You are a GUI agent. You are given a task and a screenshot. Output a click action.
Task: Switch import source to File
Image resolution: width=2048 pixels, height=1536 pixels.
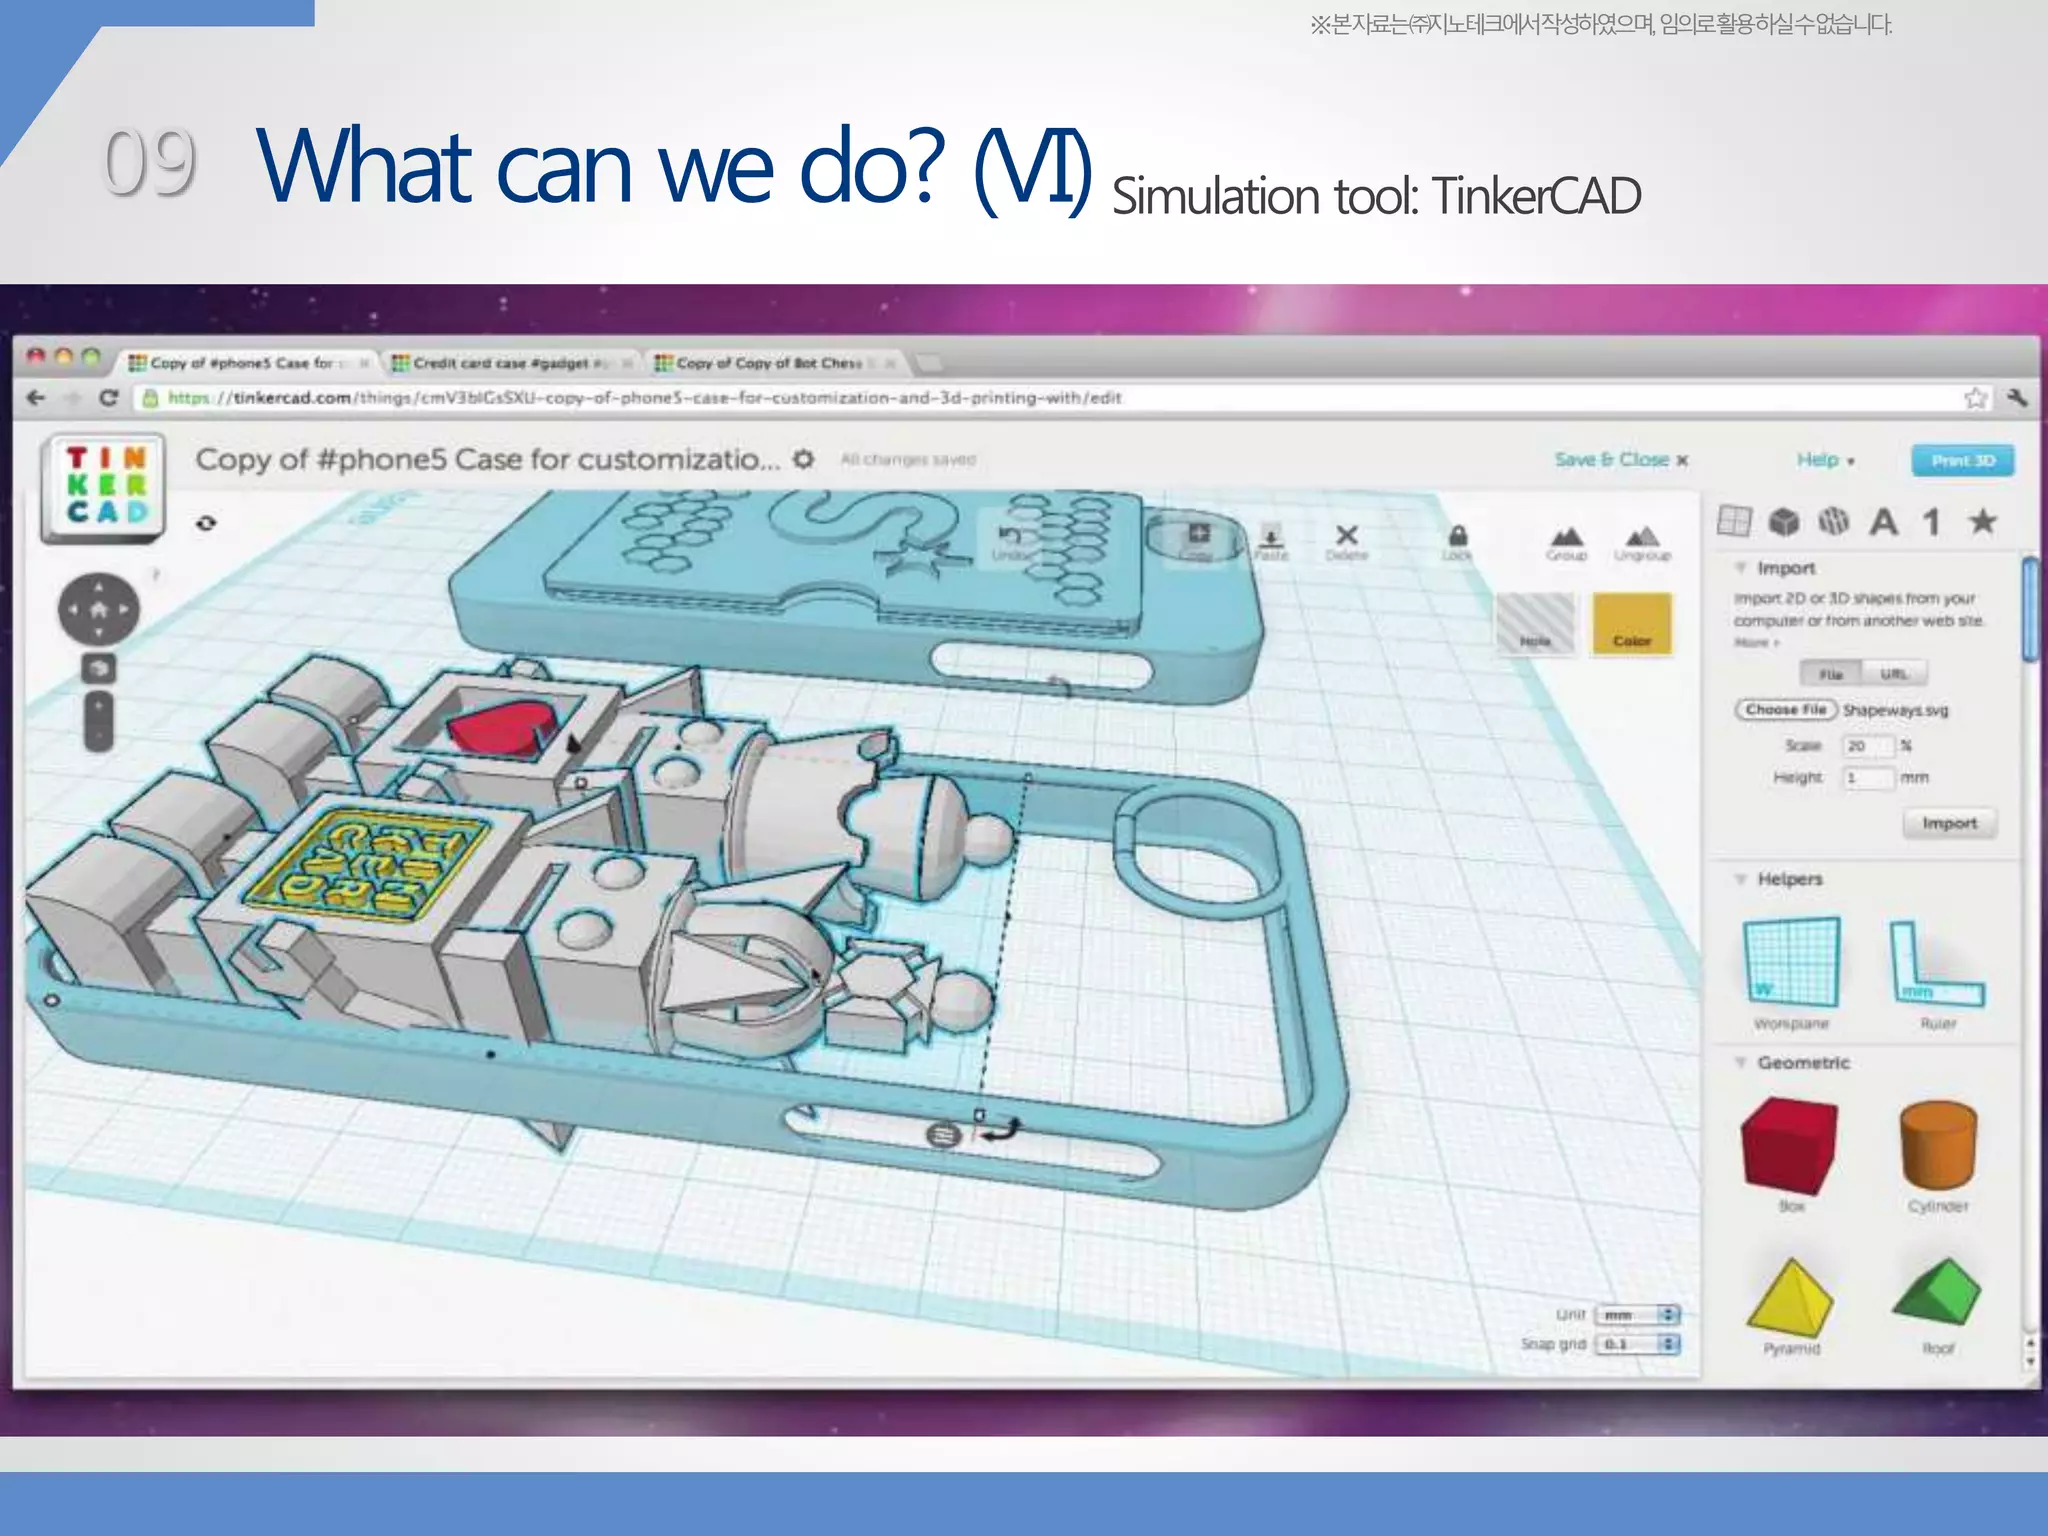click(x=1830, y=674)
